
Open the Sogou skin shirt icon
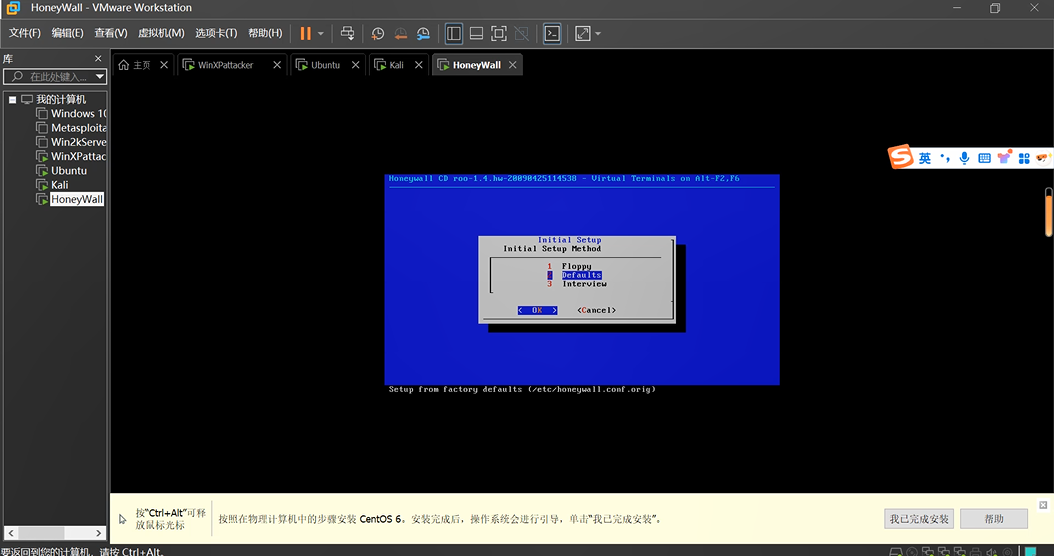1004,157
